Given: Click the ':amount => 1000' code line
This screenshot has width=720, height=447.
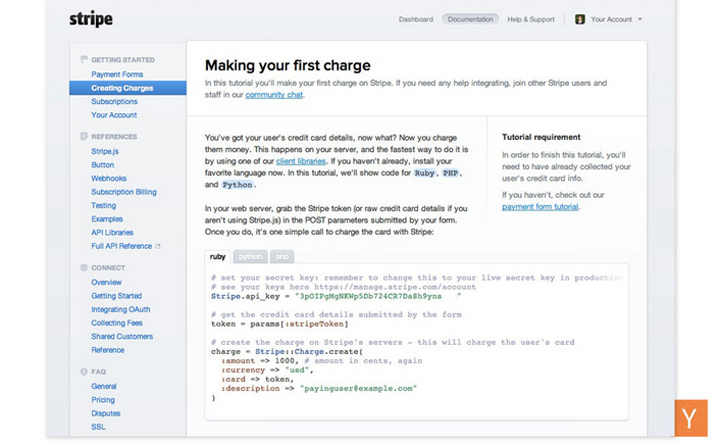Looking at the screenshot, I should [321, 361].
